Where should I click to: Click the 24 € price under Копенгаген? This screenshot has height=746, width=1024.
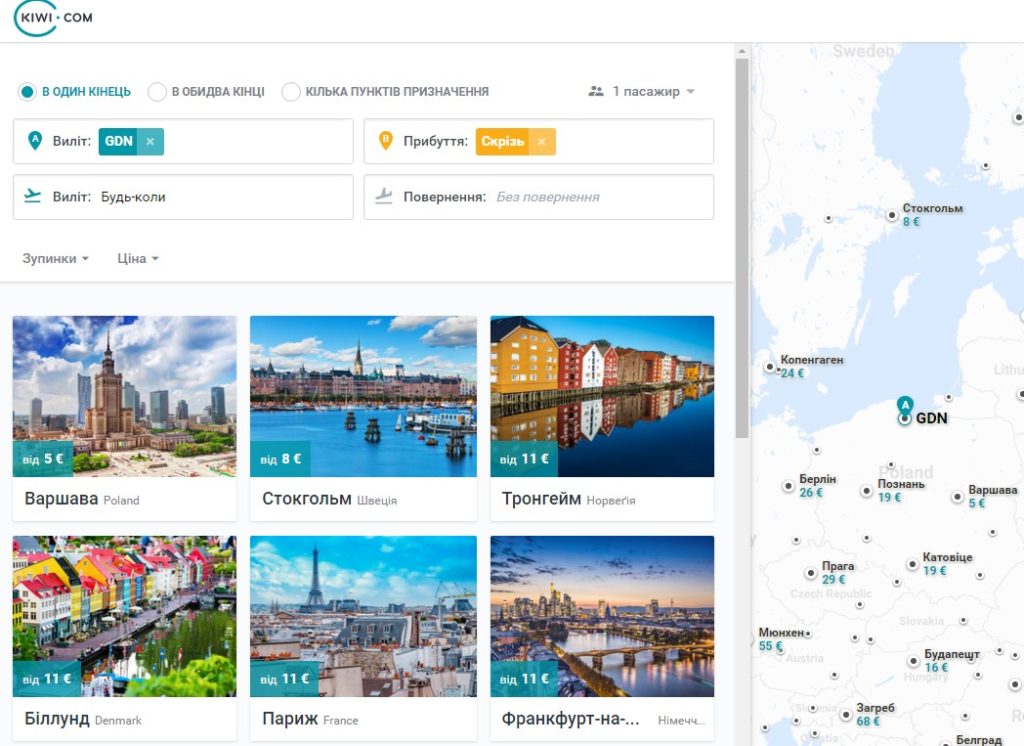click(x=792, y=373)
